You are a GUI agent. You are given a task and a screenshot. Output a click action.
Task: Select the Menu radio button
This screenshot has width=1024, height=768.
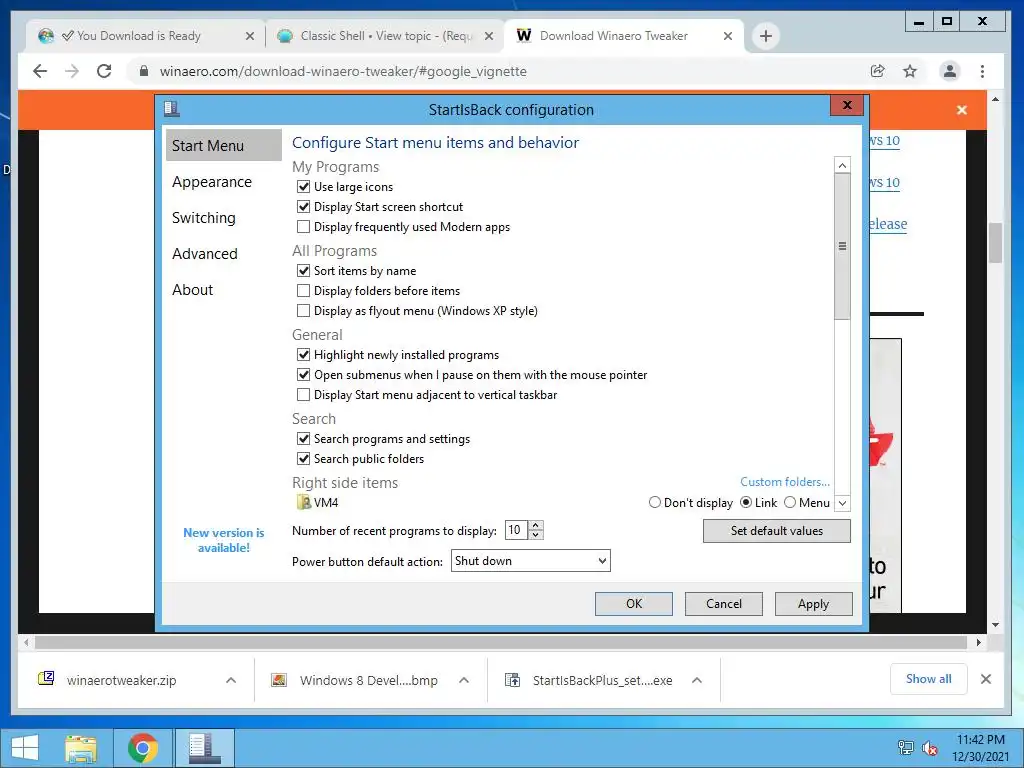(790, 502)
